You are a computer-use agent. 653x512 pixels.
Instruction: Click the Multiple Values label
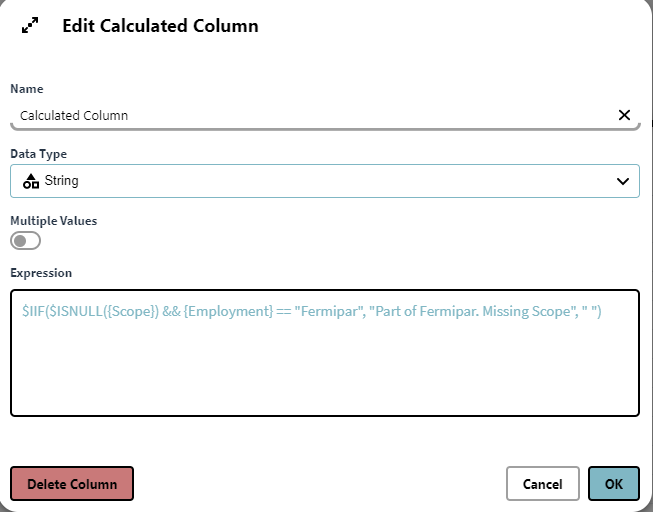tap(53, 220)
